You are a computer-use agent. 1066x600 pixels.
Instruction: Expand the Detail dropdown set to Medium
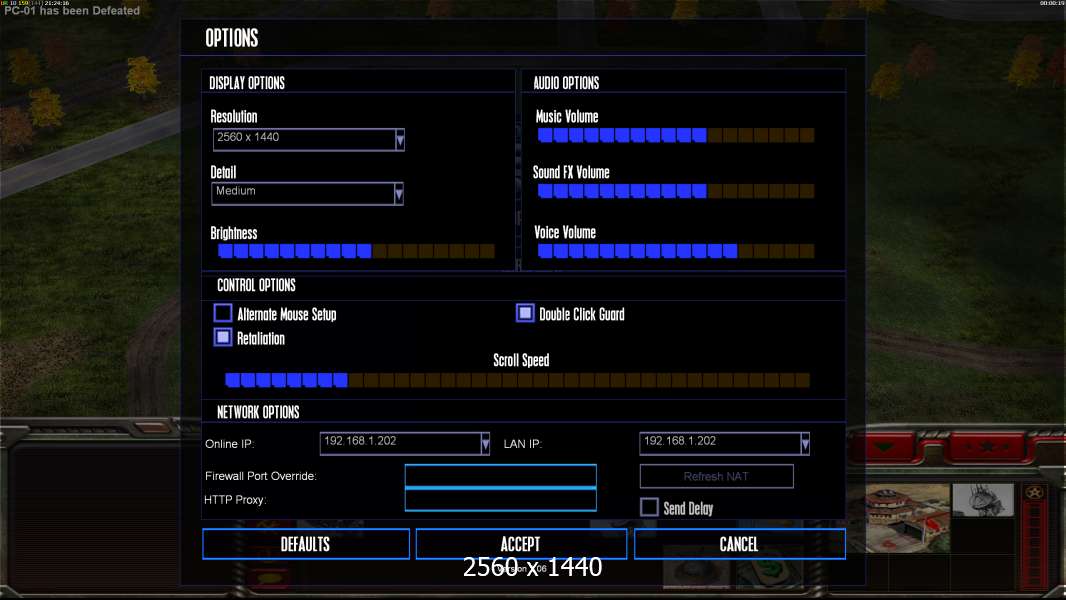[x=307, y=194]
